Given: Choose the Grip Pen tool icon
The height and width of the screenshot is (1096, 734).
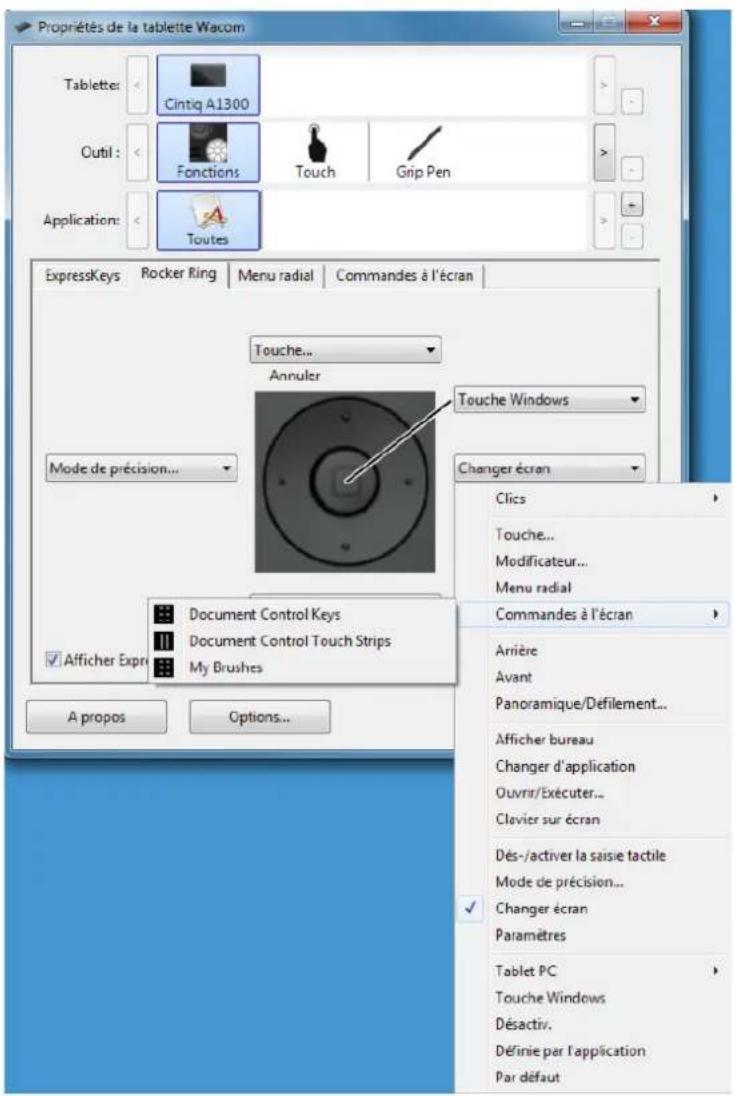Looking at the screenshot, I should (423, 152).
